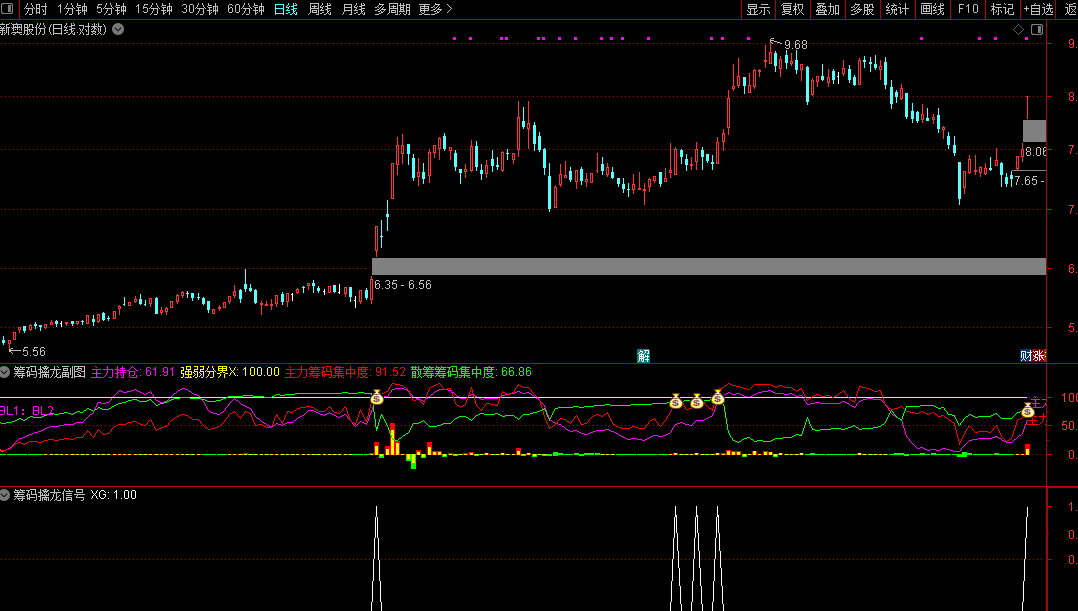
Task: Click the panel layout icon at top-left
Action: click(x=10, y=10)
